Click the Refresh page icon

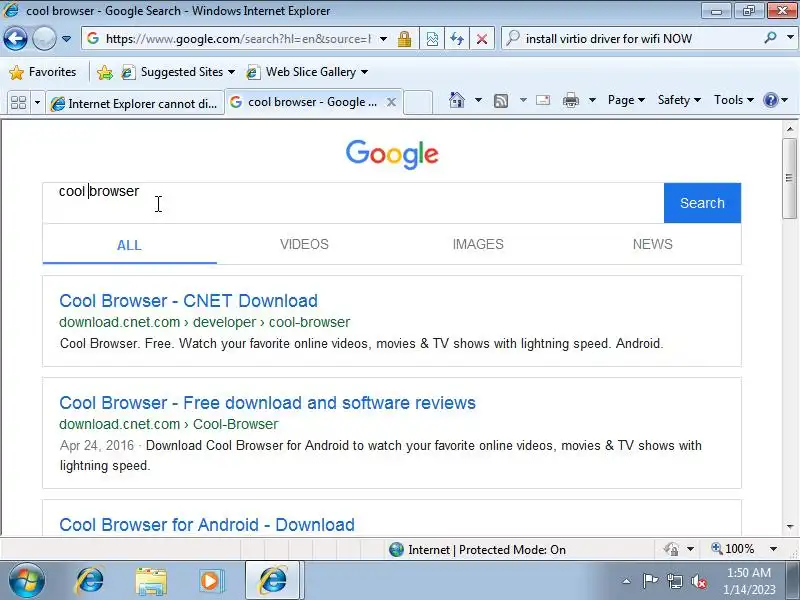(457, 39)
